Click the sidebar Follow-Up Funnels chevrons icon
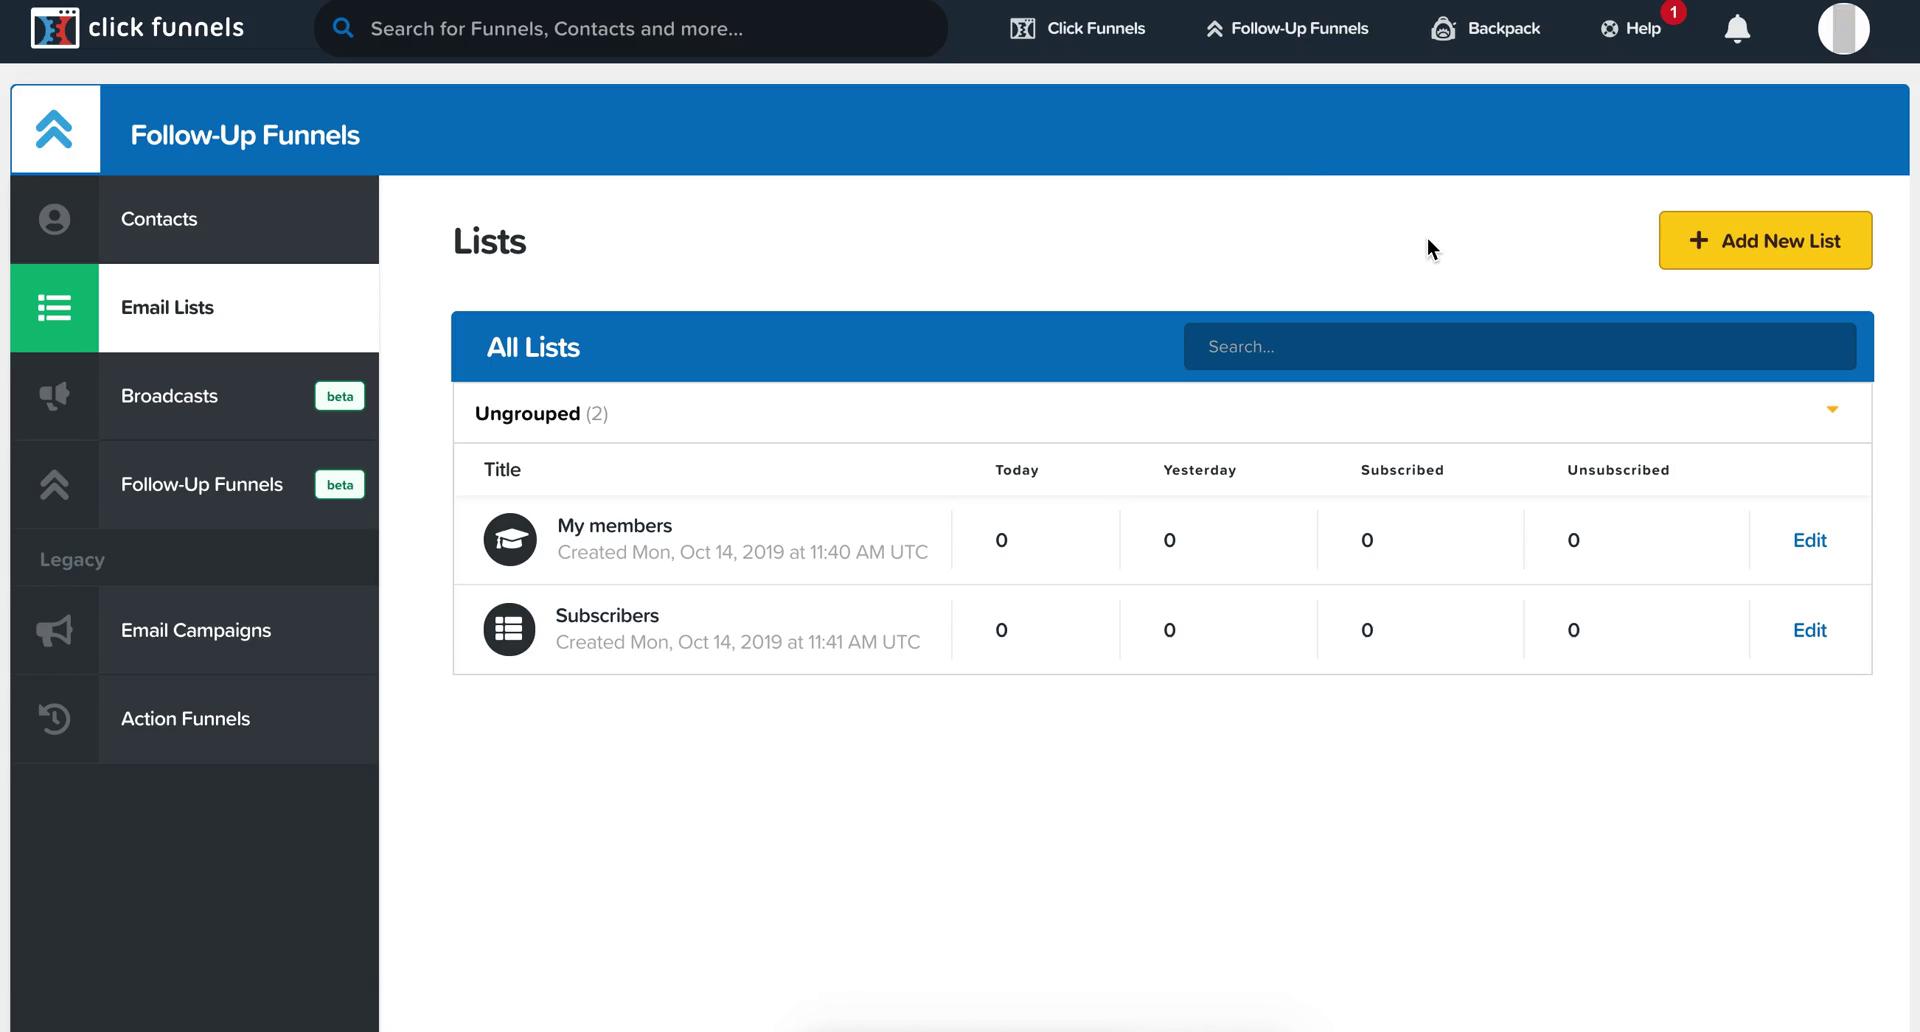 54,484
